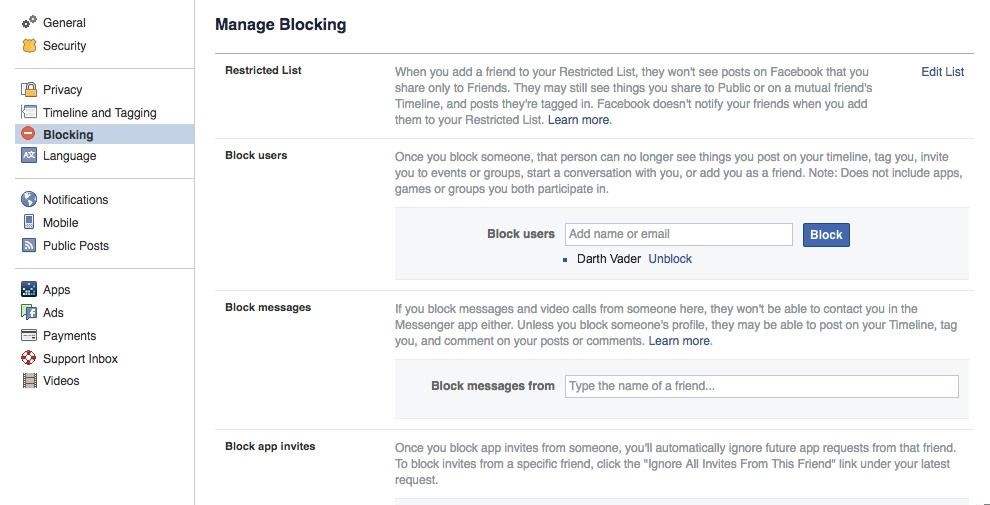Click the red Blocking icon

28,134
